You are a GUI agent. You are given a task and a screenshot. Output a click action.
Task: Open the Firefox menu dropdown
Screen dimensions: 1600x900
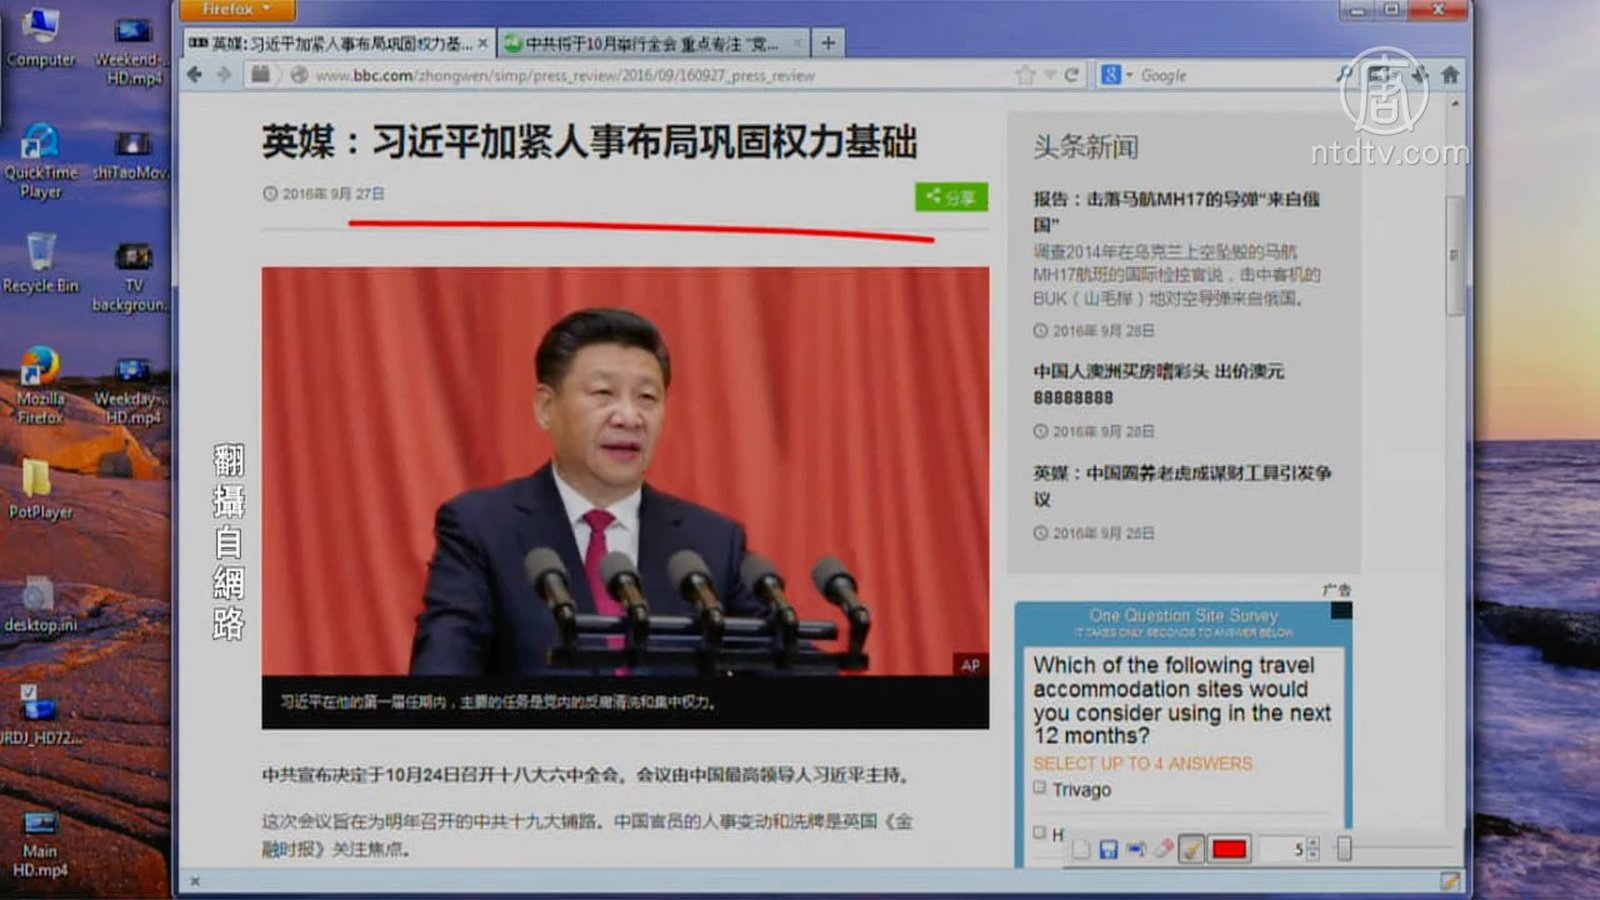(x=236, y=10)
